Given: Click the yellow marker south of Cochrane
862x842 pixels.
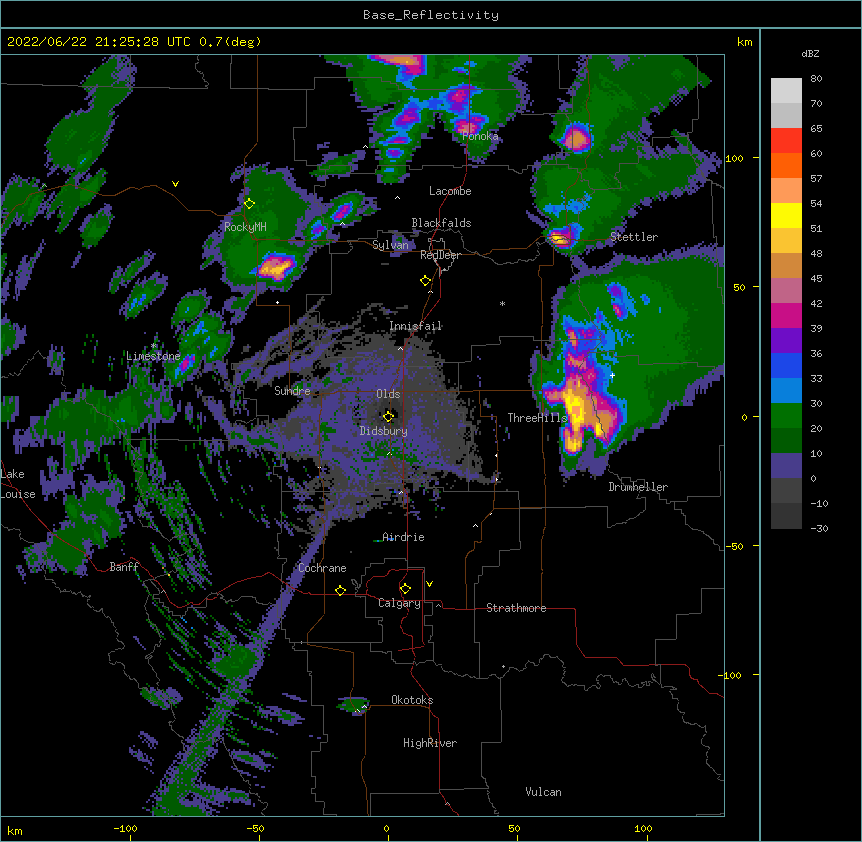Looking at the screenshot, I should coord(340,590).
